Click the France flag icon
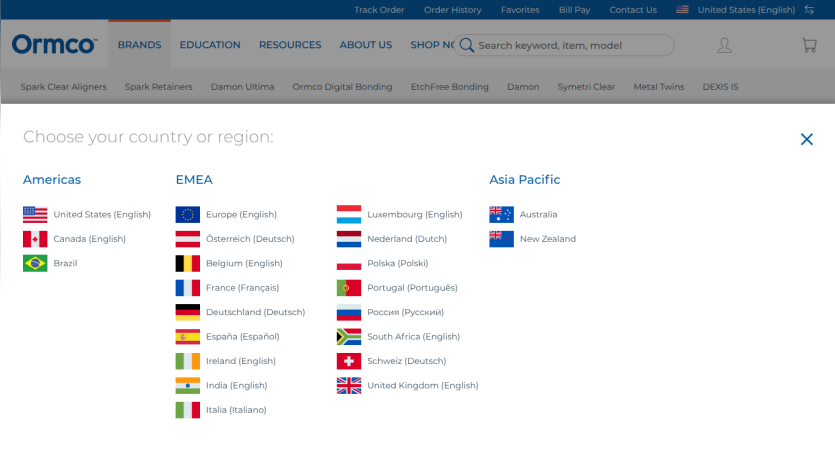Screen dimensions: 835x469 click(188, 288)
